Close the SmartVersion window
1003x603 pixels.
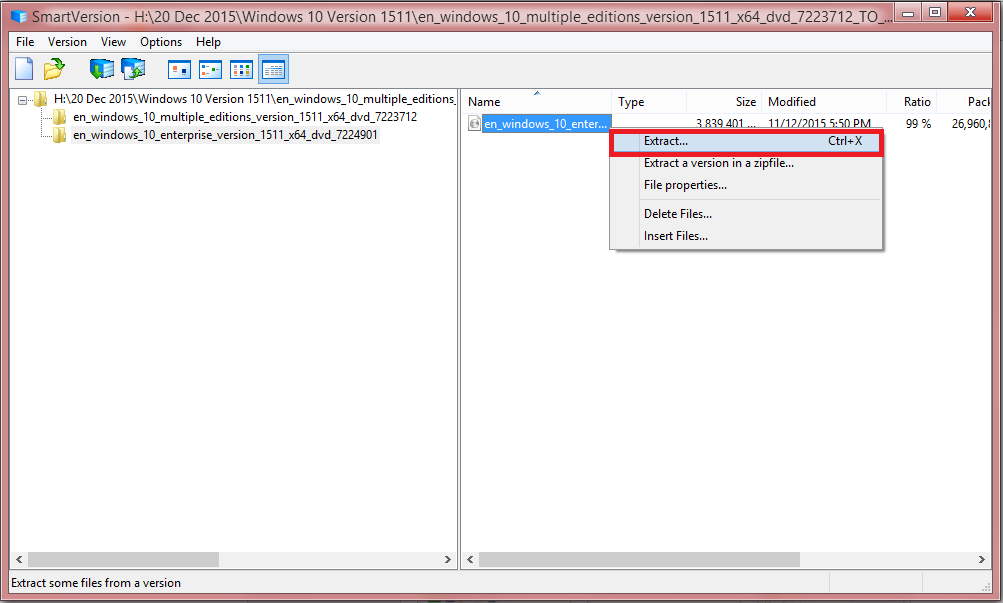970,12
